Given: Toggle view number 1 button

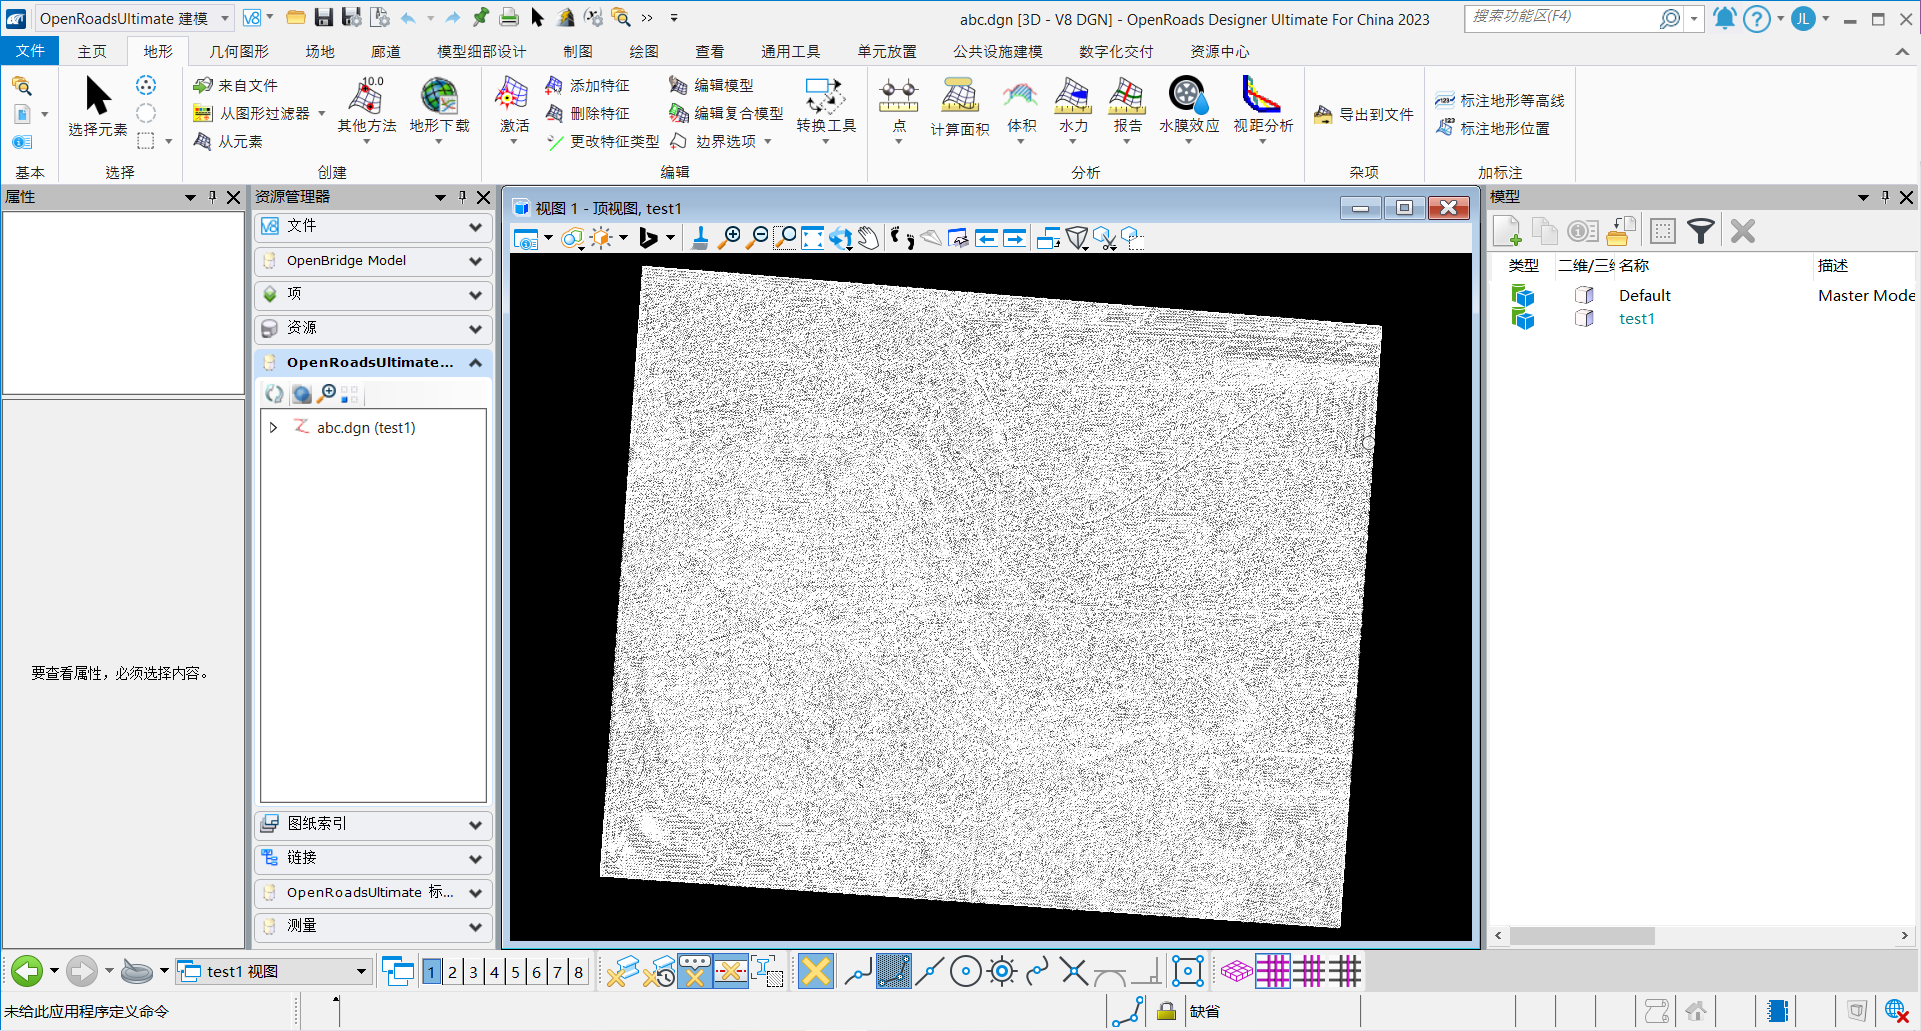Looking at the screenshot, I should 431,972.
